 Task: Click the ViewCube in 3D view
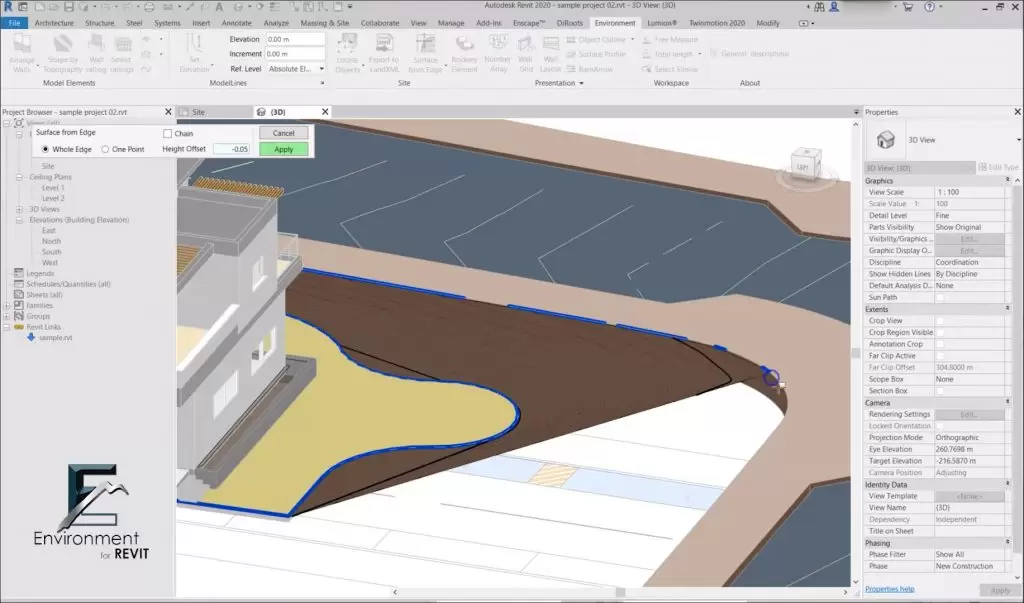point(803,164)
